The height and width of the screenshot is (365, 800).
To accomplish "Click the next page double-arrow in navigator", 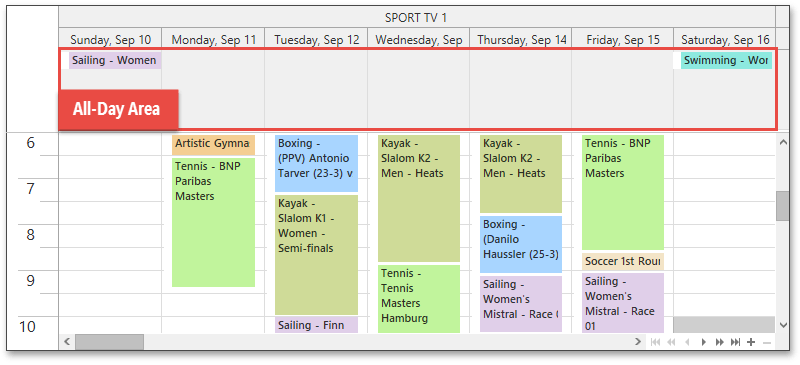I will (719, 342).
